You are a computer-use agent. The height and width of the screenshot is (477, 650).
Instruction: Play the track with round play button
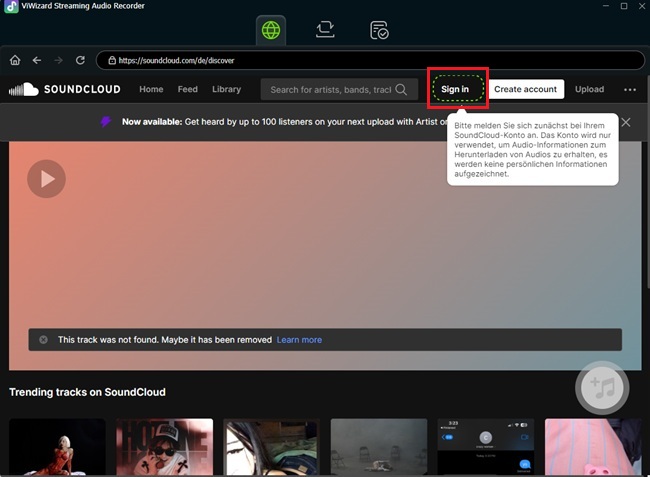[x=46, y=179]
